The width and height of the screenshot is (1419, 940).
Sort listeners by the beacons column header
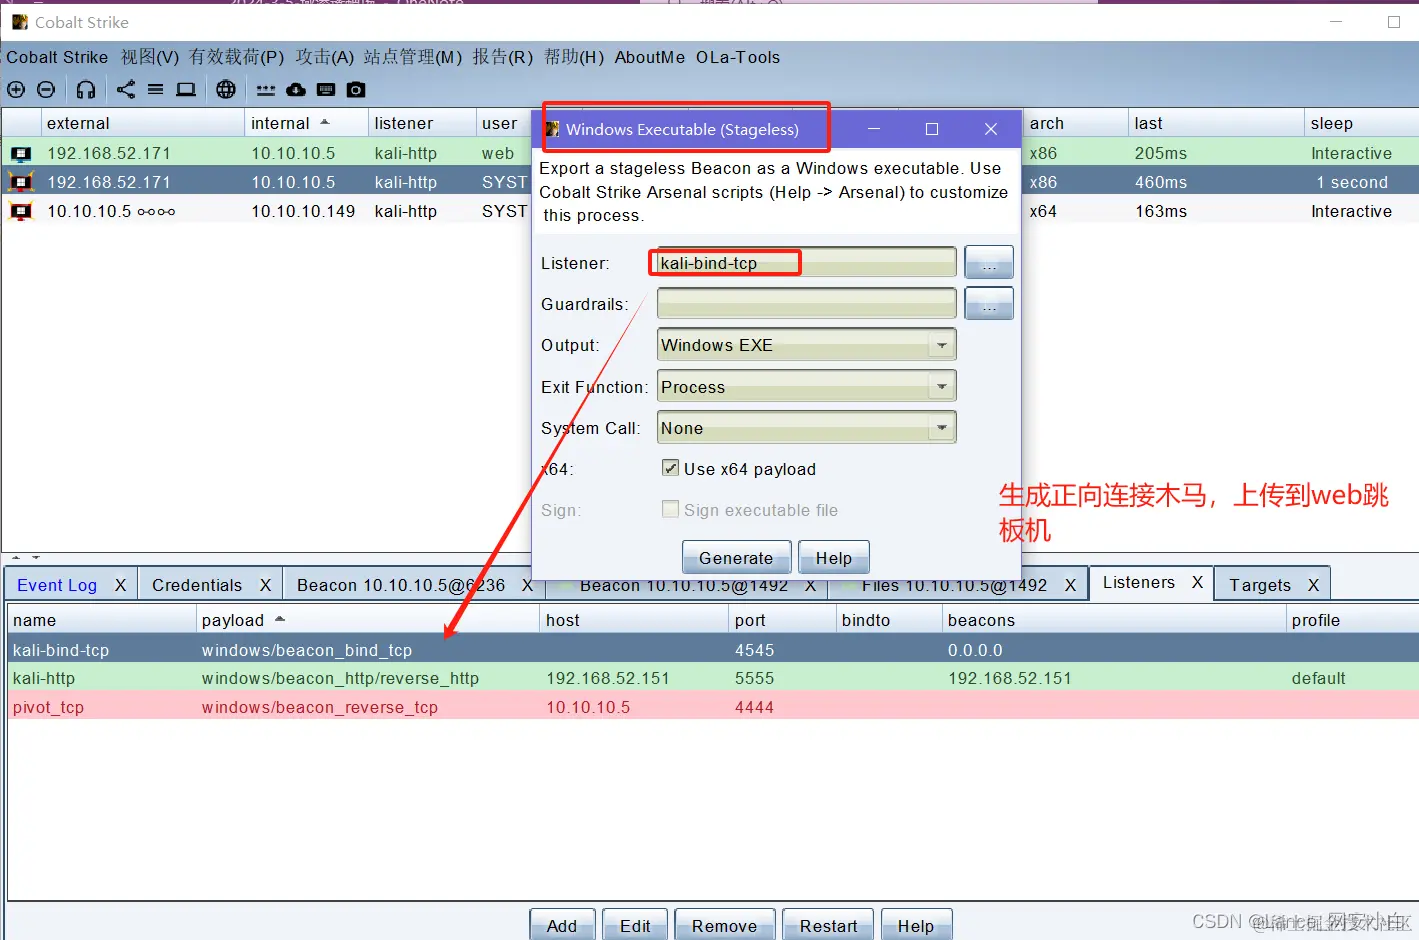pos(1115,620)
